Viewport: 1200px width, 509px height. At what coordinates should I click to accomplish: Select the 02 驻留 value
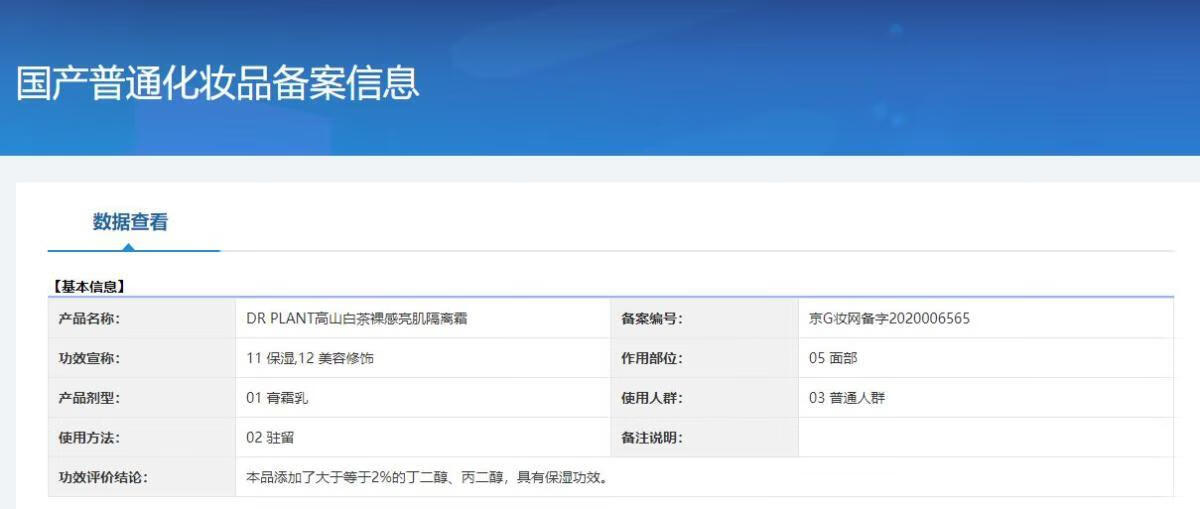point(270,437)
